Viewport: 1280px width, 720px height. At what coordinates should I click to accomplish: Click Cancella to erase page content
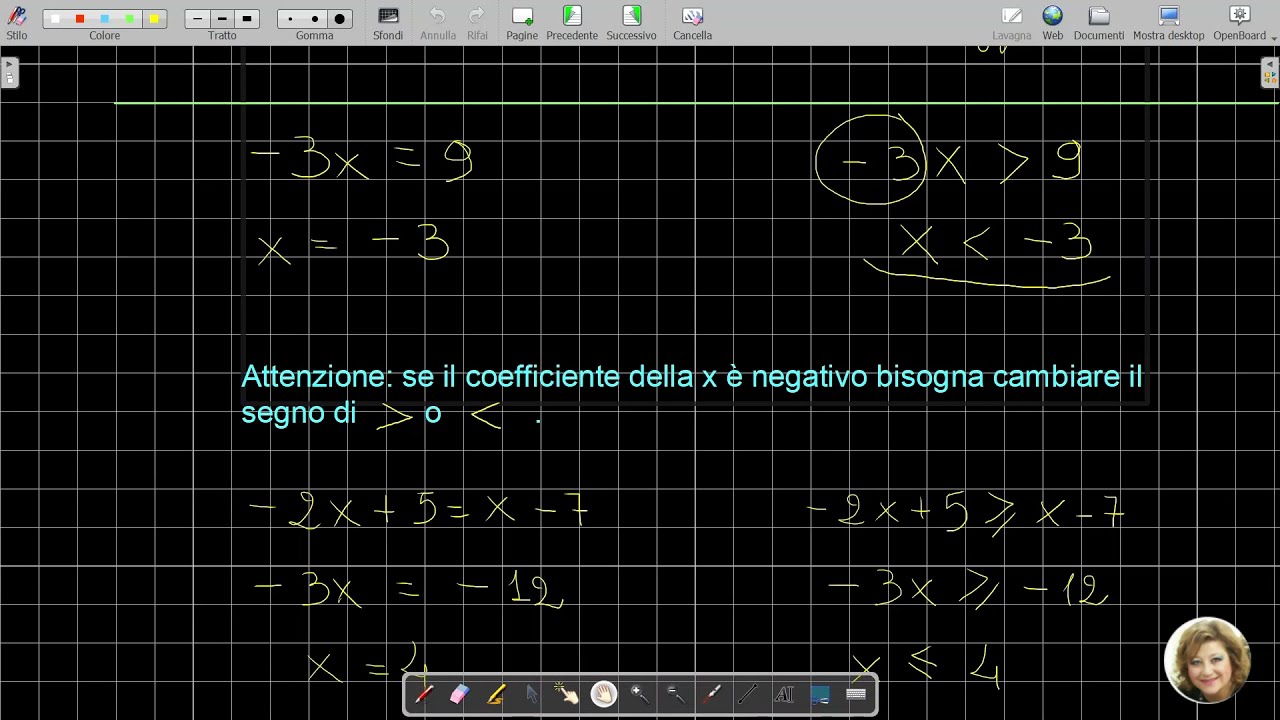pyautogui.click(x=692, y=22)
